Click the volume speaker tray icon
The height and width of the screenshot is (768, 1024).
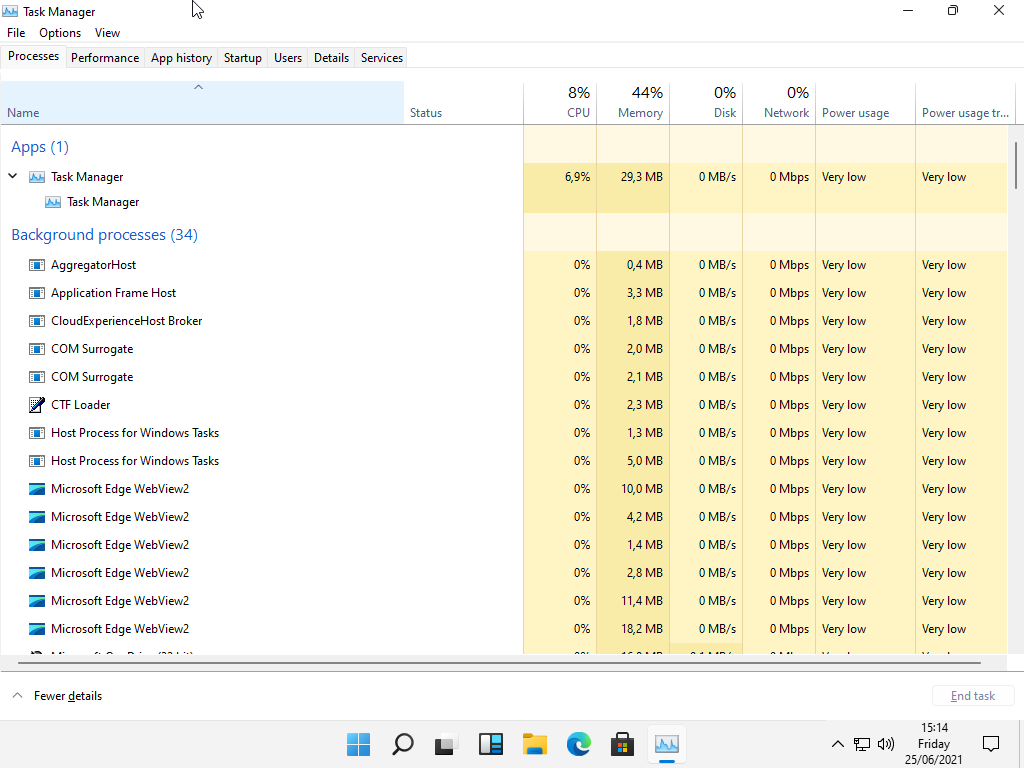[885, 744]
